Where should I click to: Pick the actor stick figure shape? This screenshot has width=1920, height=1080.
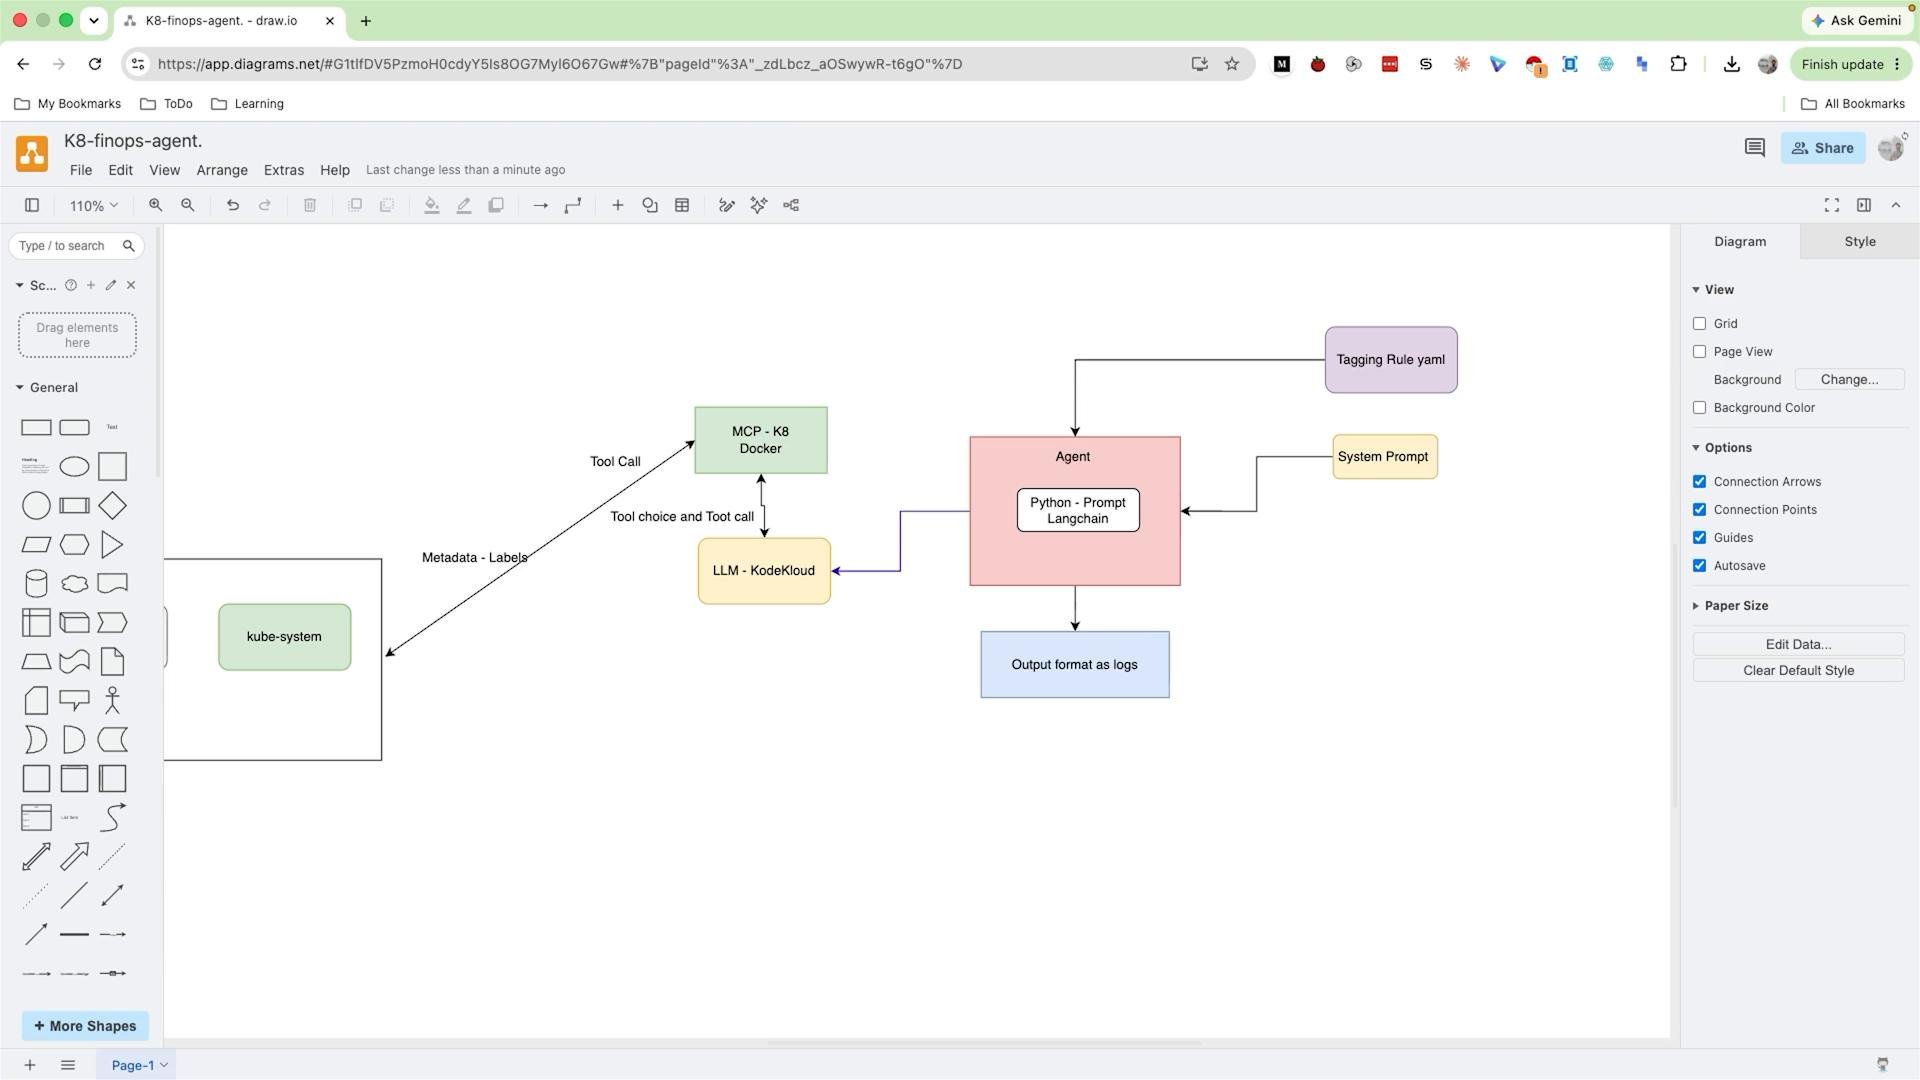point(112,700)
